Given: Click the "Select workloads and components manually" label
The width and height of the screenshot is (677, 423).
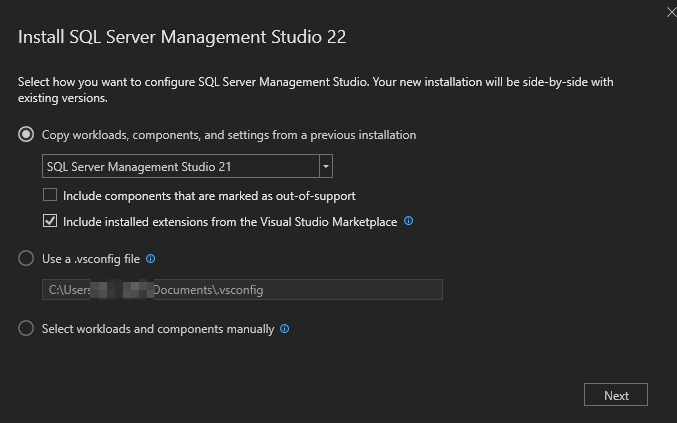Looking at the screenshot, I should (x=158, y=328).
